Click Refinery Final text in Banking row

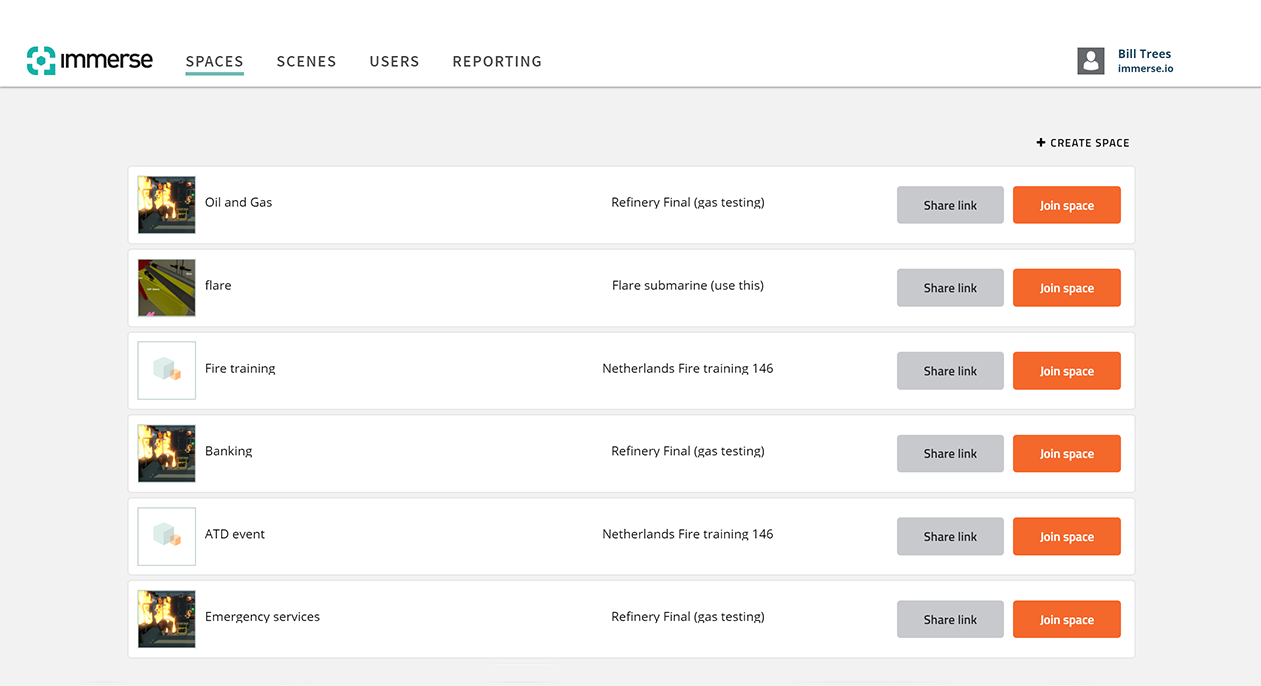click(x=688, y=451)
